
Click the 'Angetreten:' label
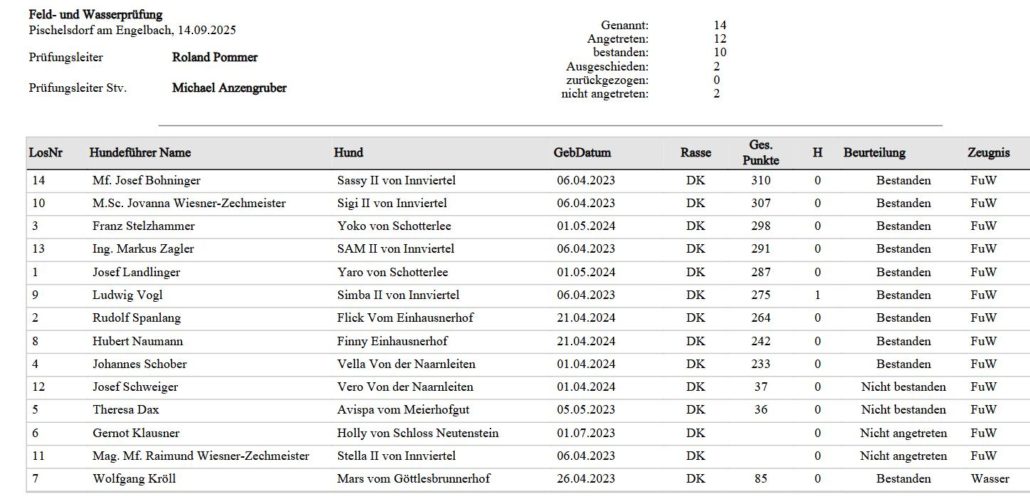click(617, 39)
